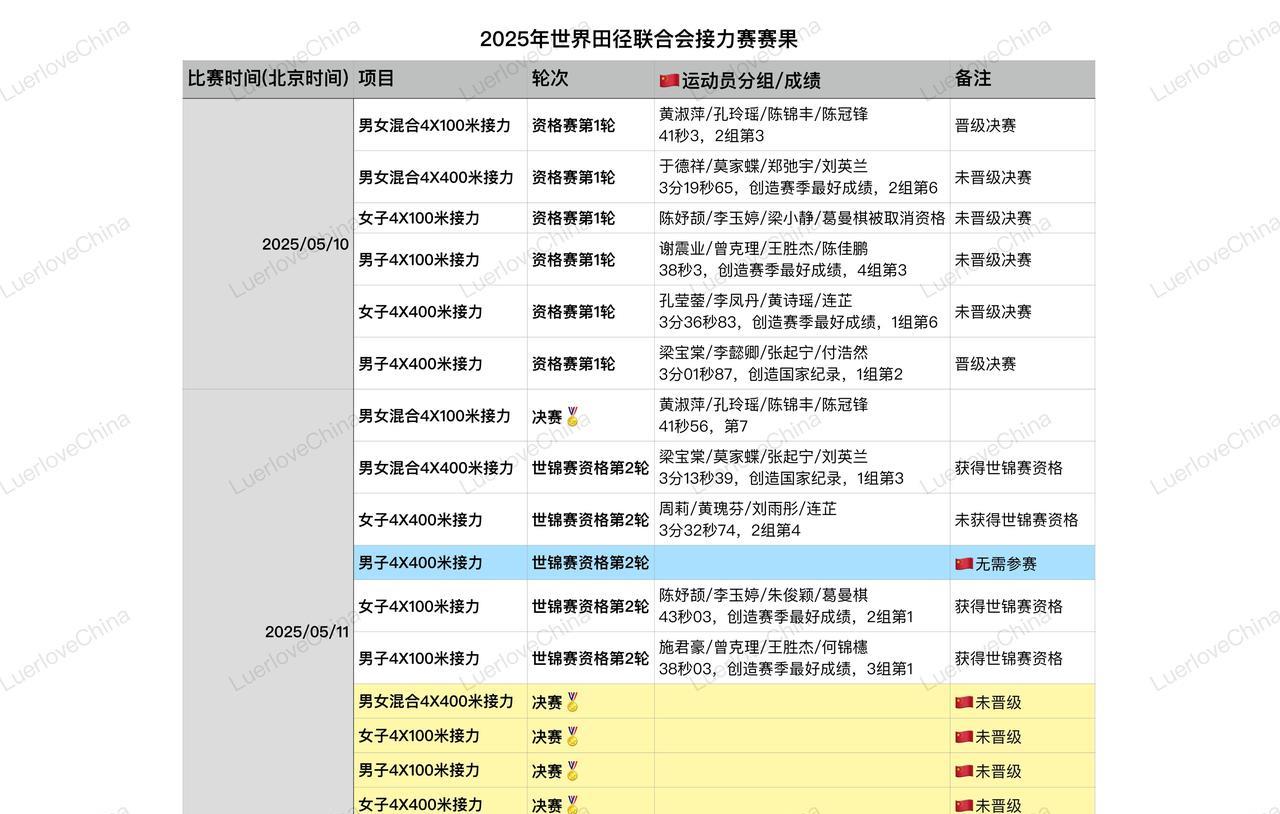Click the result 38秒03，3组第1
The height and width of the screenshot is (814, 1280).
[x=786, y=667]
